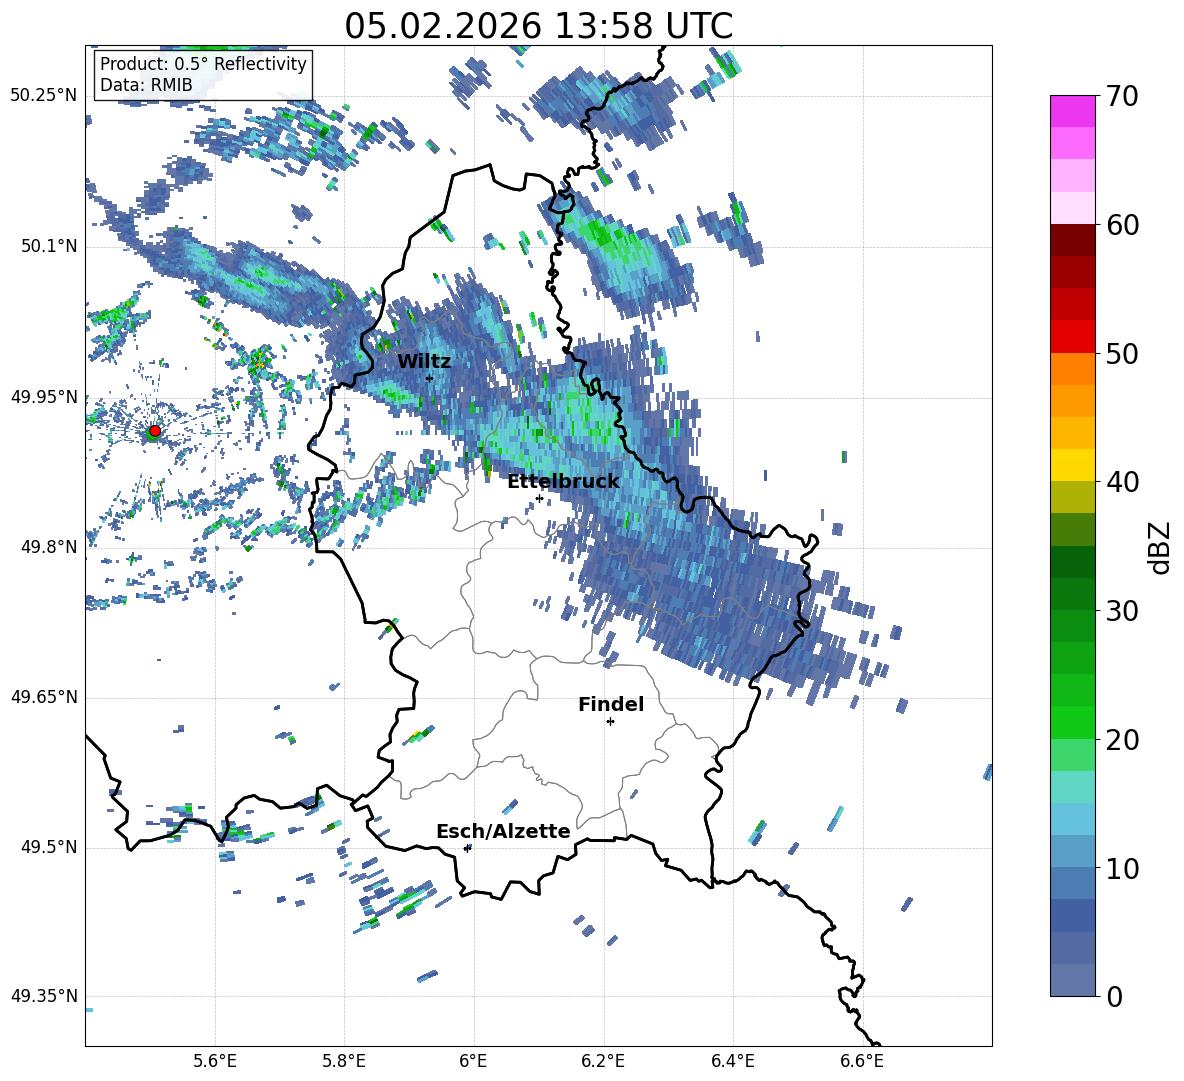Click the 5.8°E longitude label
This screenshot has width=1184, height=1081.
click(x=344, y=1061)
